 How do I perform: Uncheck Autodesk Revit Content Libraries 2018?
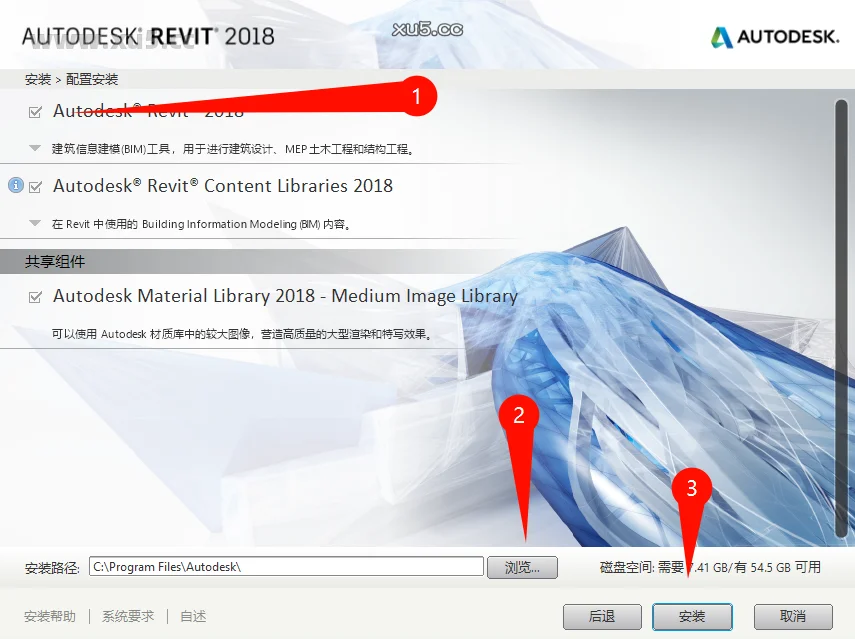(x=36, y=187)
